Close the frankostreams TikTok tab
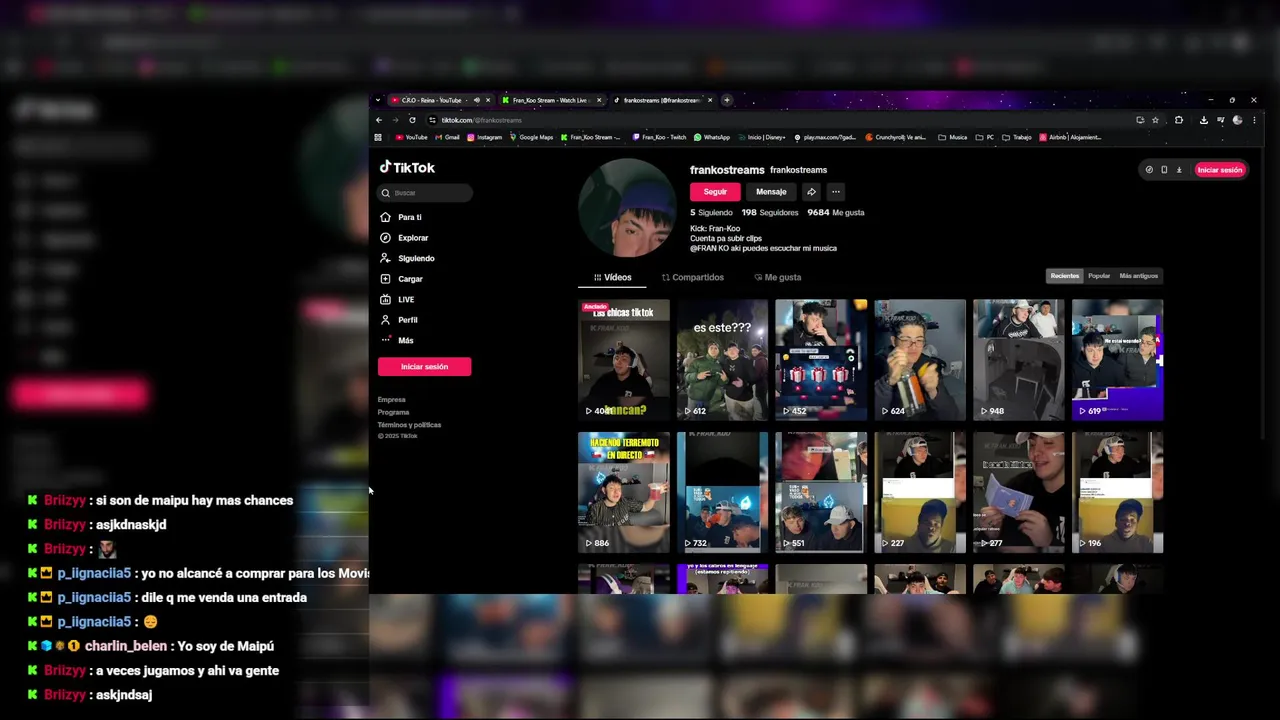Viewport: 1280px width, 720px height. tap(710, 100)
